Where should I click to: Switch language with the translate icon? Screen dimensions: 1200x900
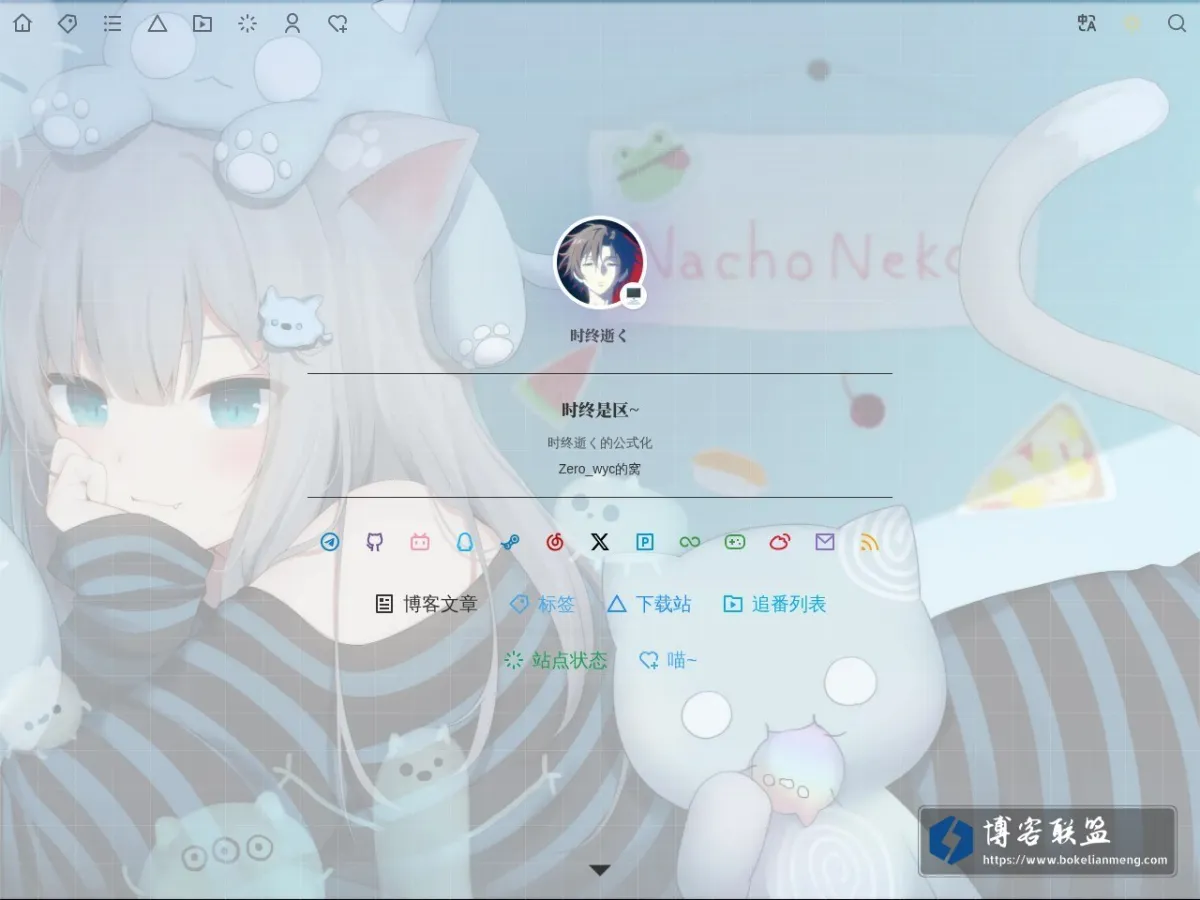1087,23
